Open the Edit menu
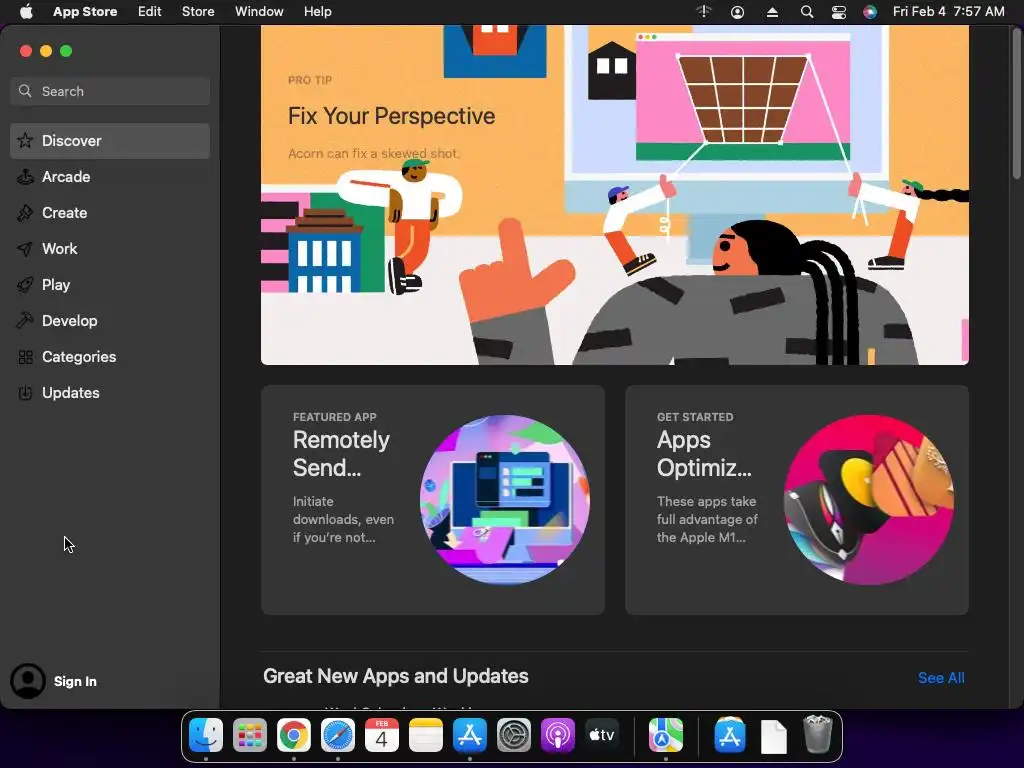 (150, 12)
